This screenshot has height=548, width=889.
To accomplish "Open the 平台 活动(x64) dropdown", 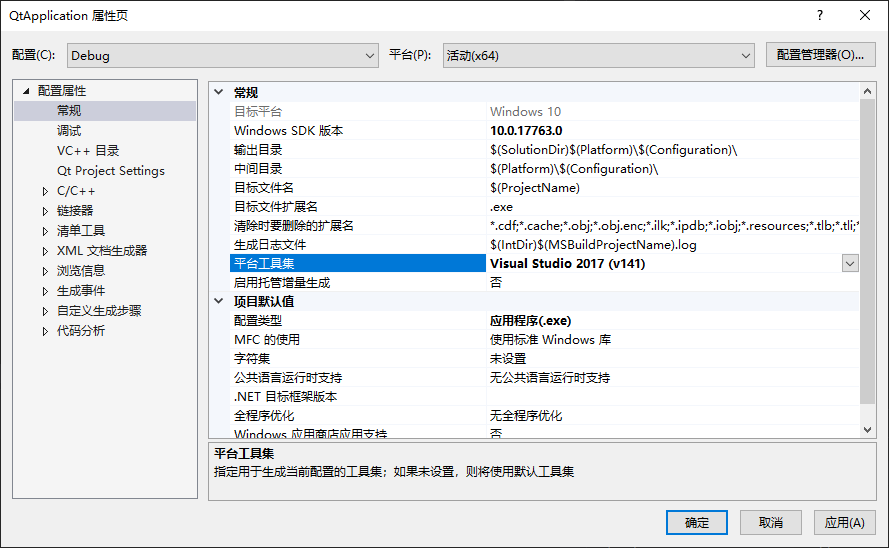I will coord(598,55).
